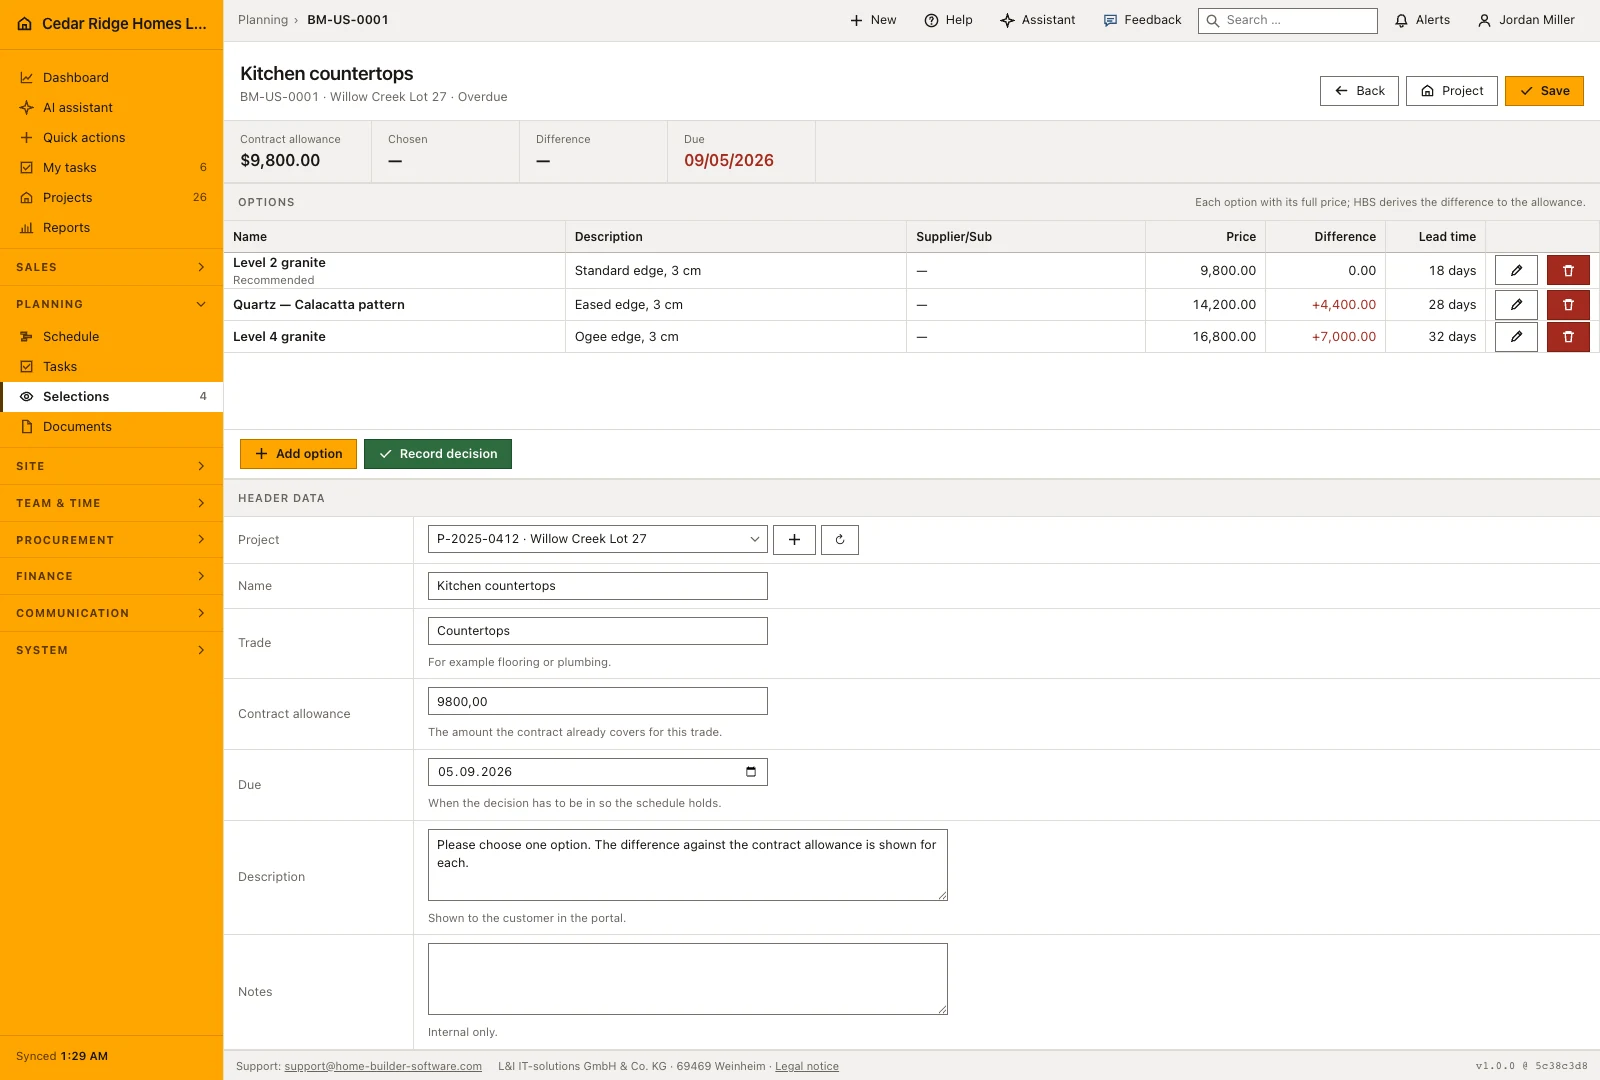This screenshot has height=1080, width=1600.
Task: Open Projects list in sidebar
Action: (x=111, y=198)
